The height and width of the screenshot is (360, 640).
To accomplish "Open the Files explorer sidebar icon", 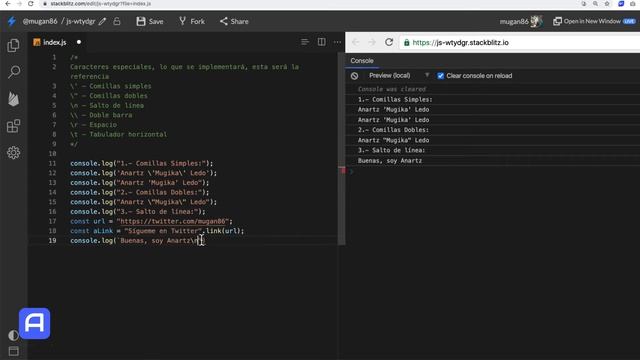I will pos(13,45).
